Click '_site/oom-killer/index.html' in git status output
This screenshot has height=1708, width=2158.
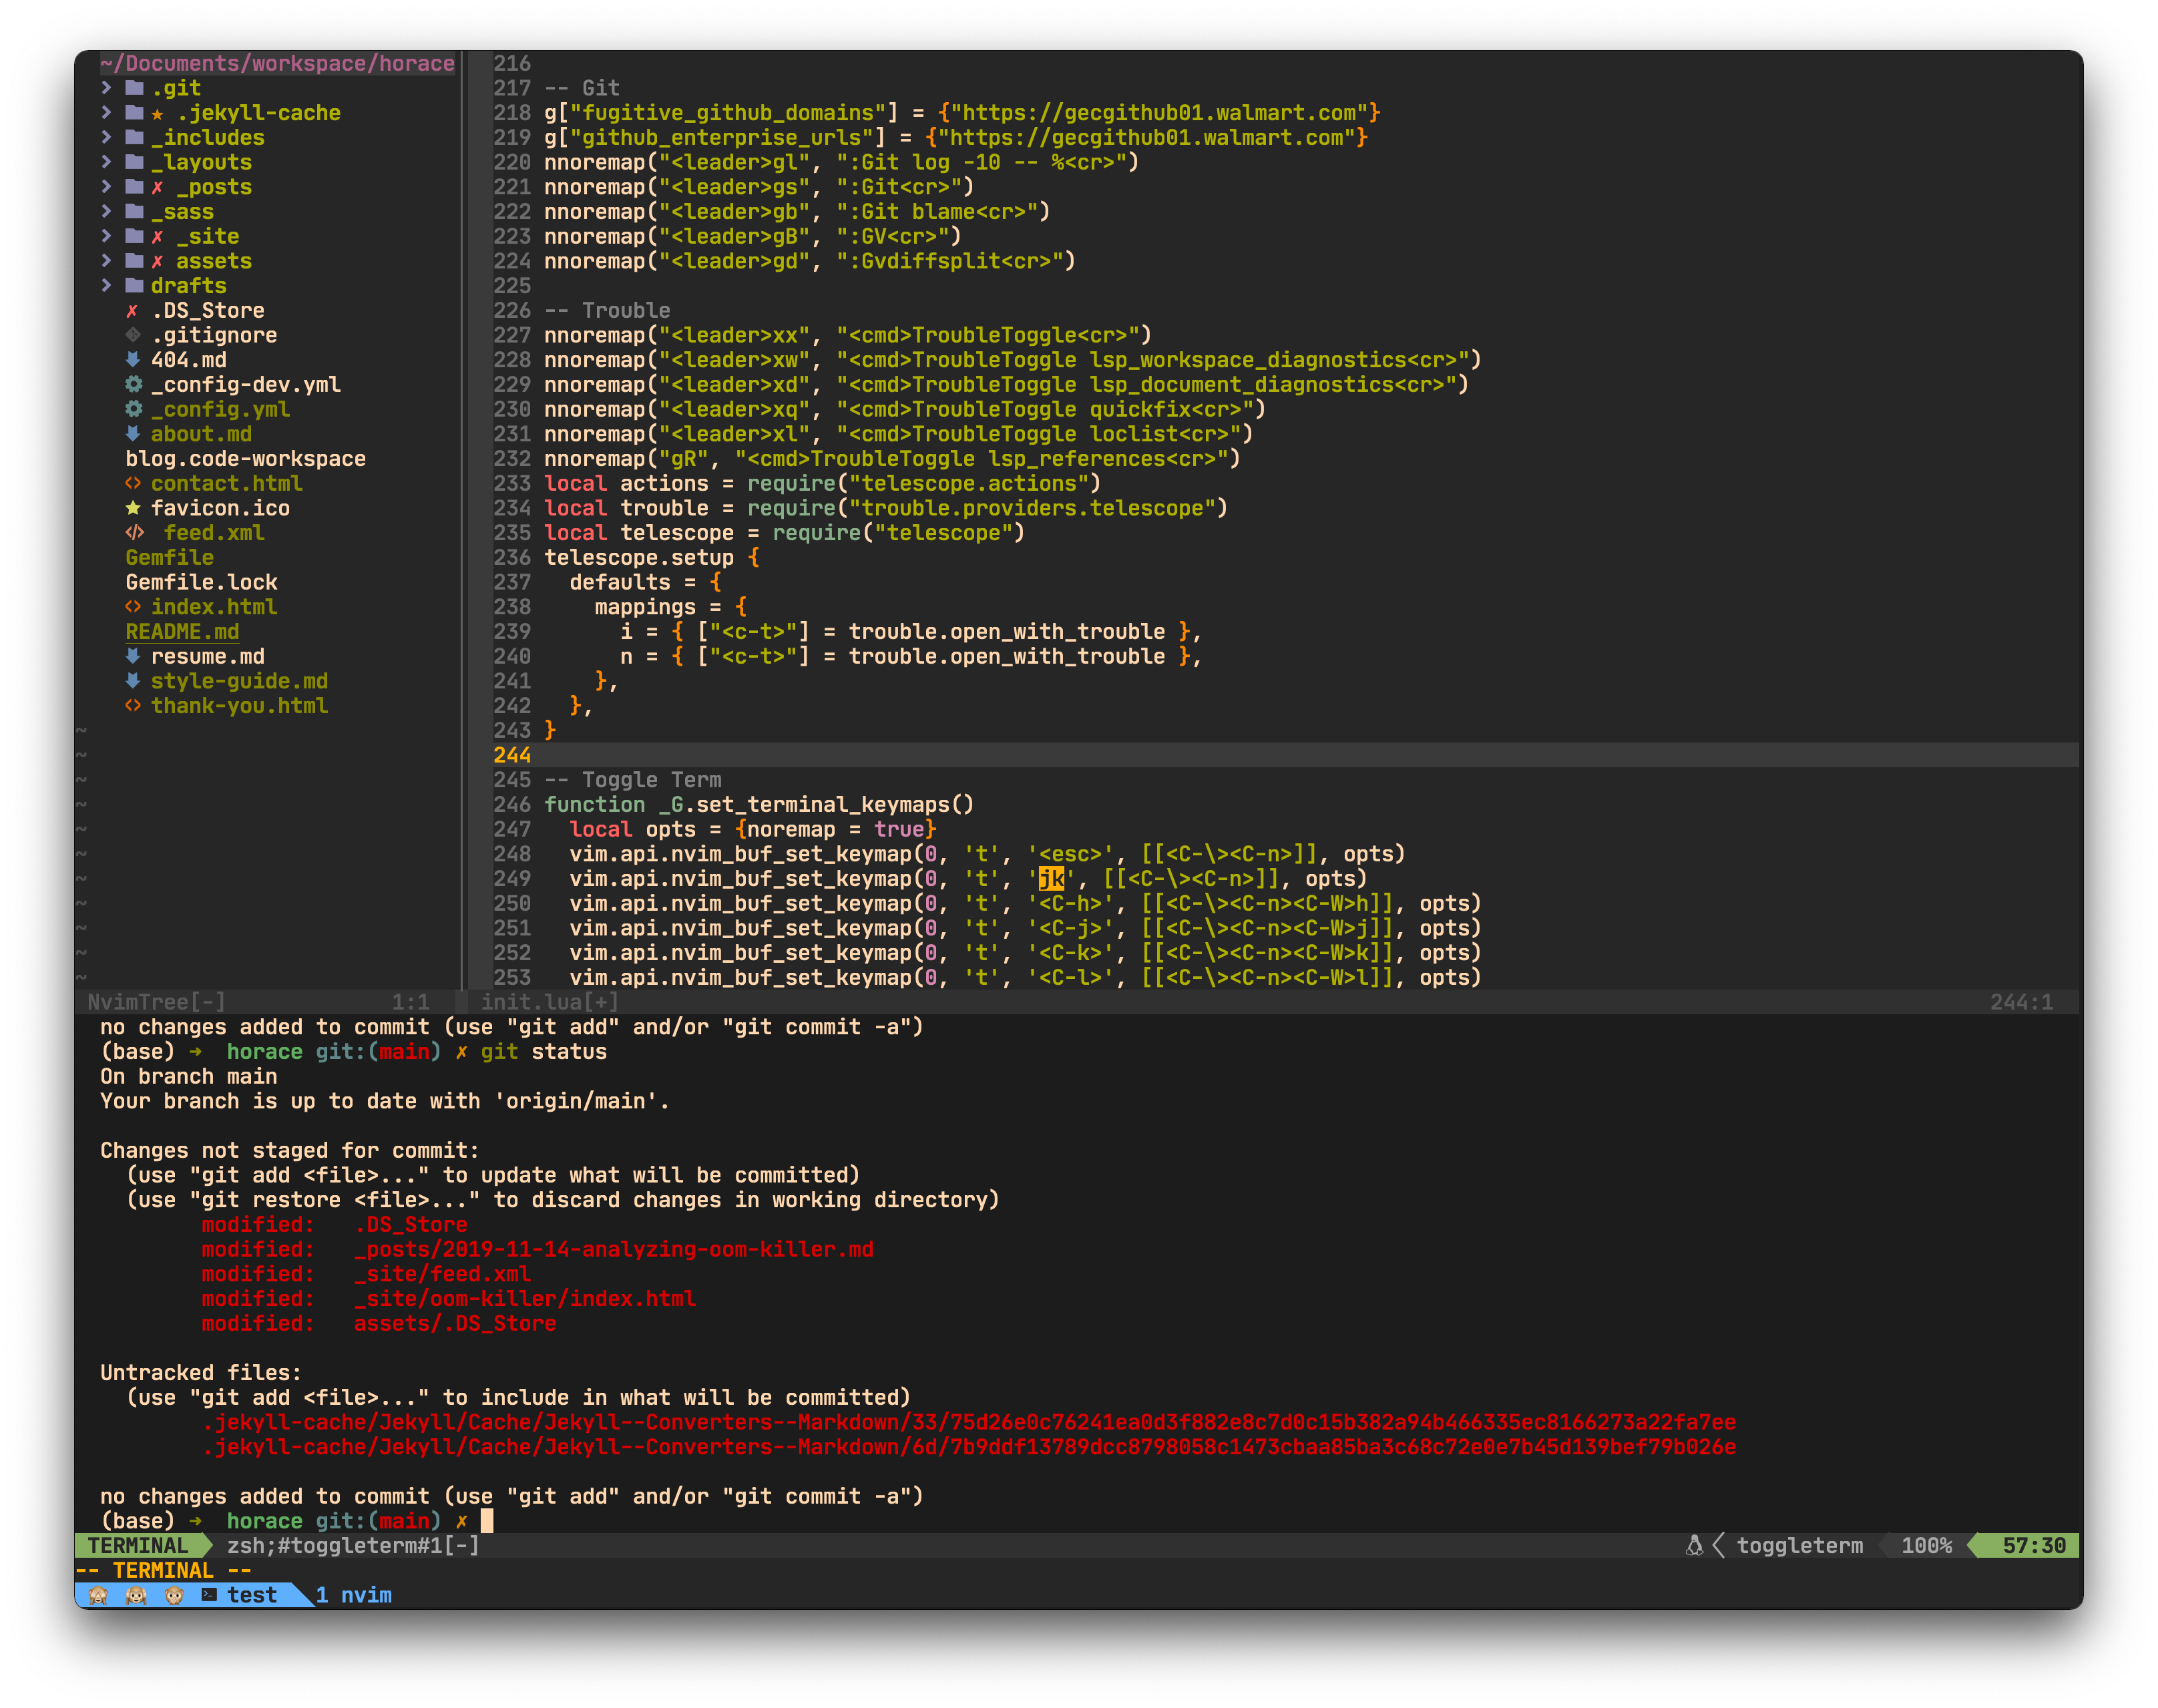point(525,1298)
